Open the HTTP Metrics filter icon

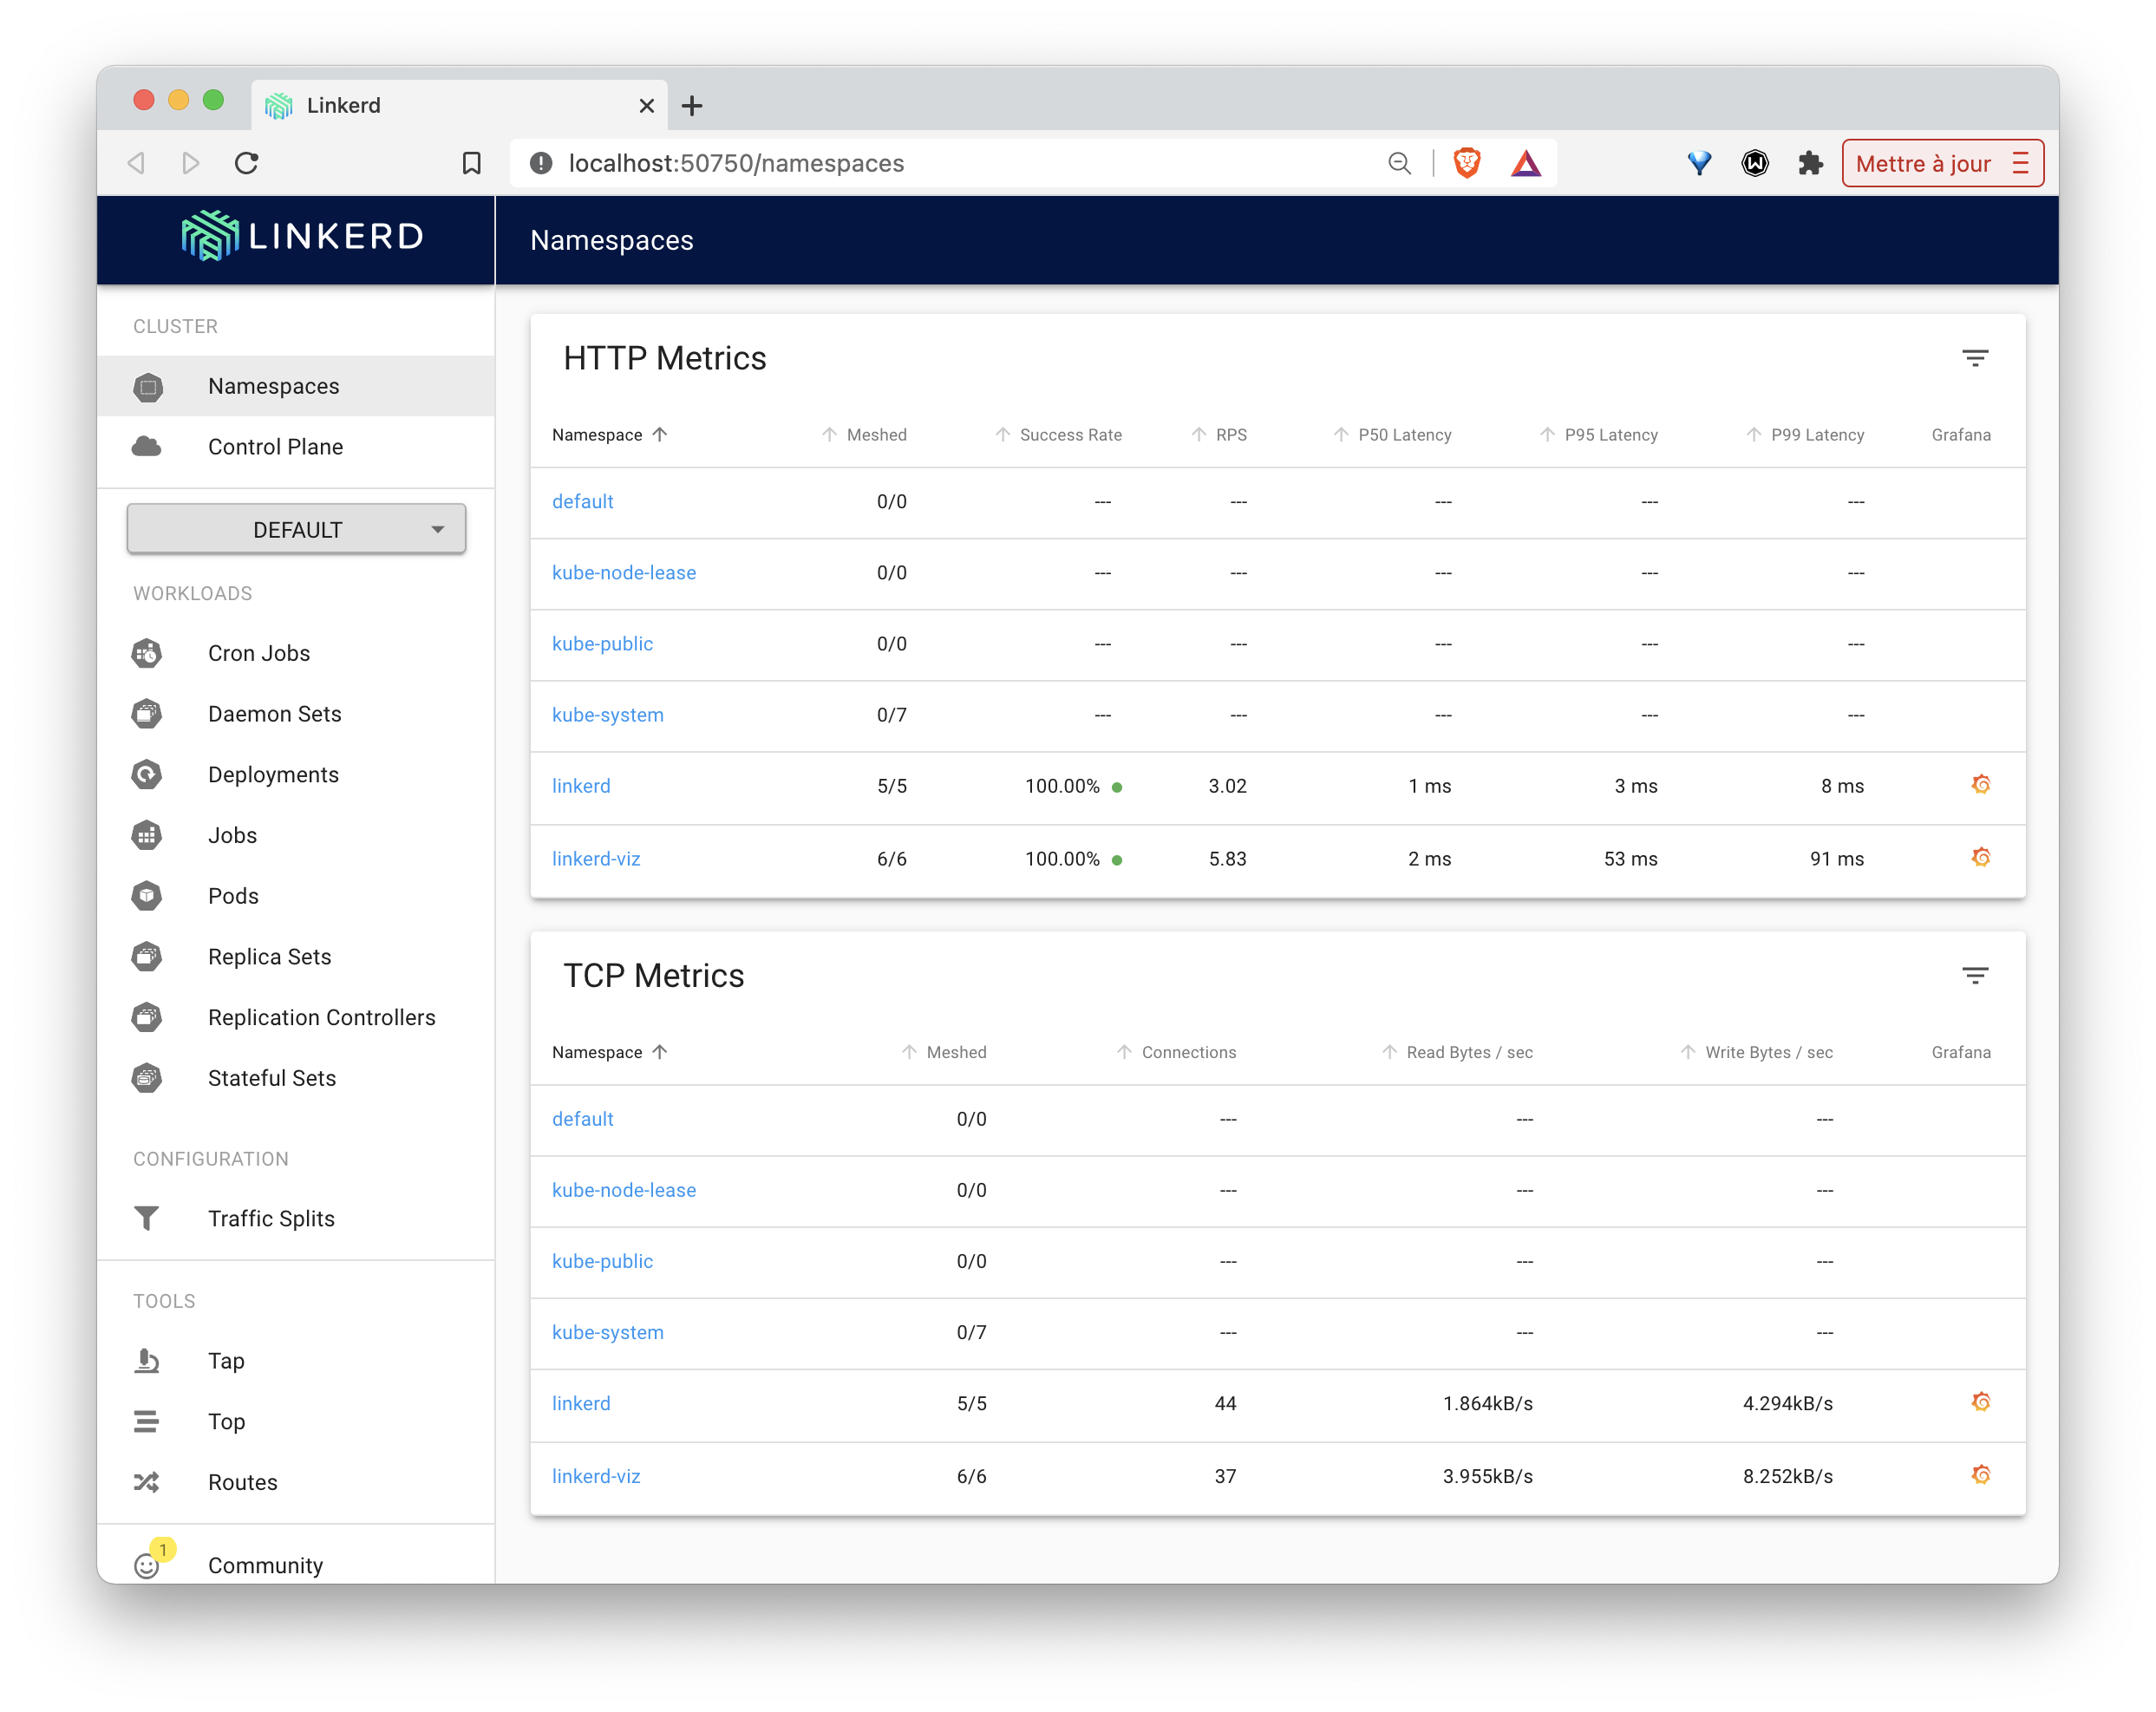[1974, 358]
